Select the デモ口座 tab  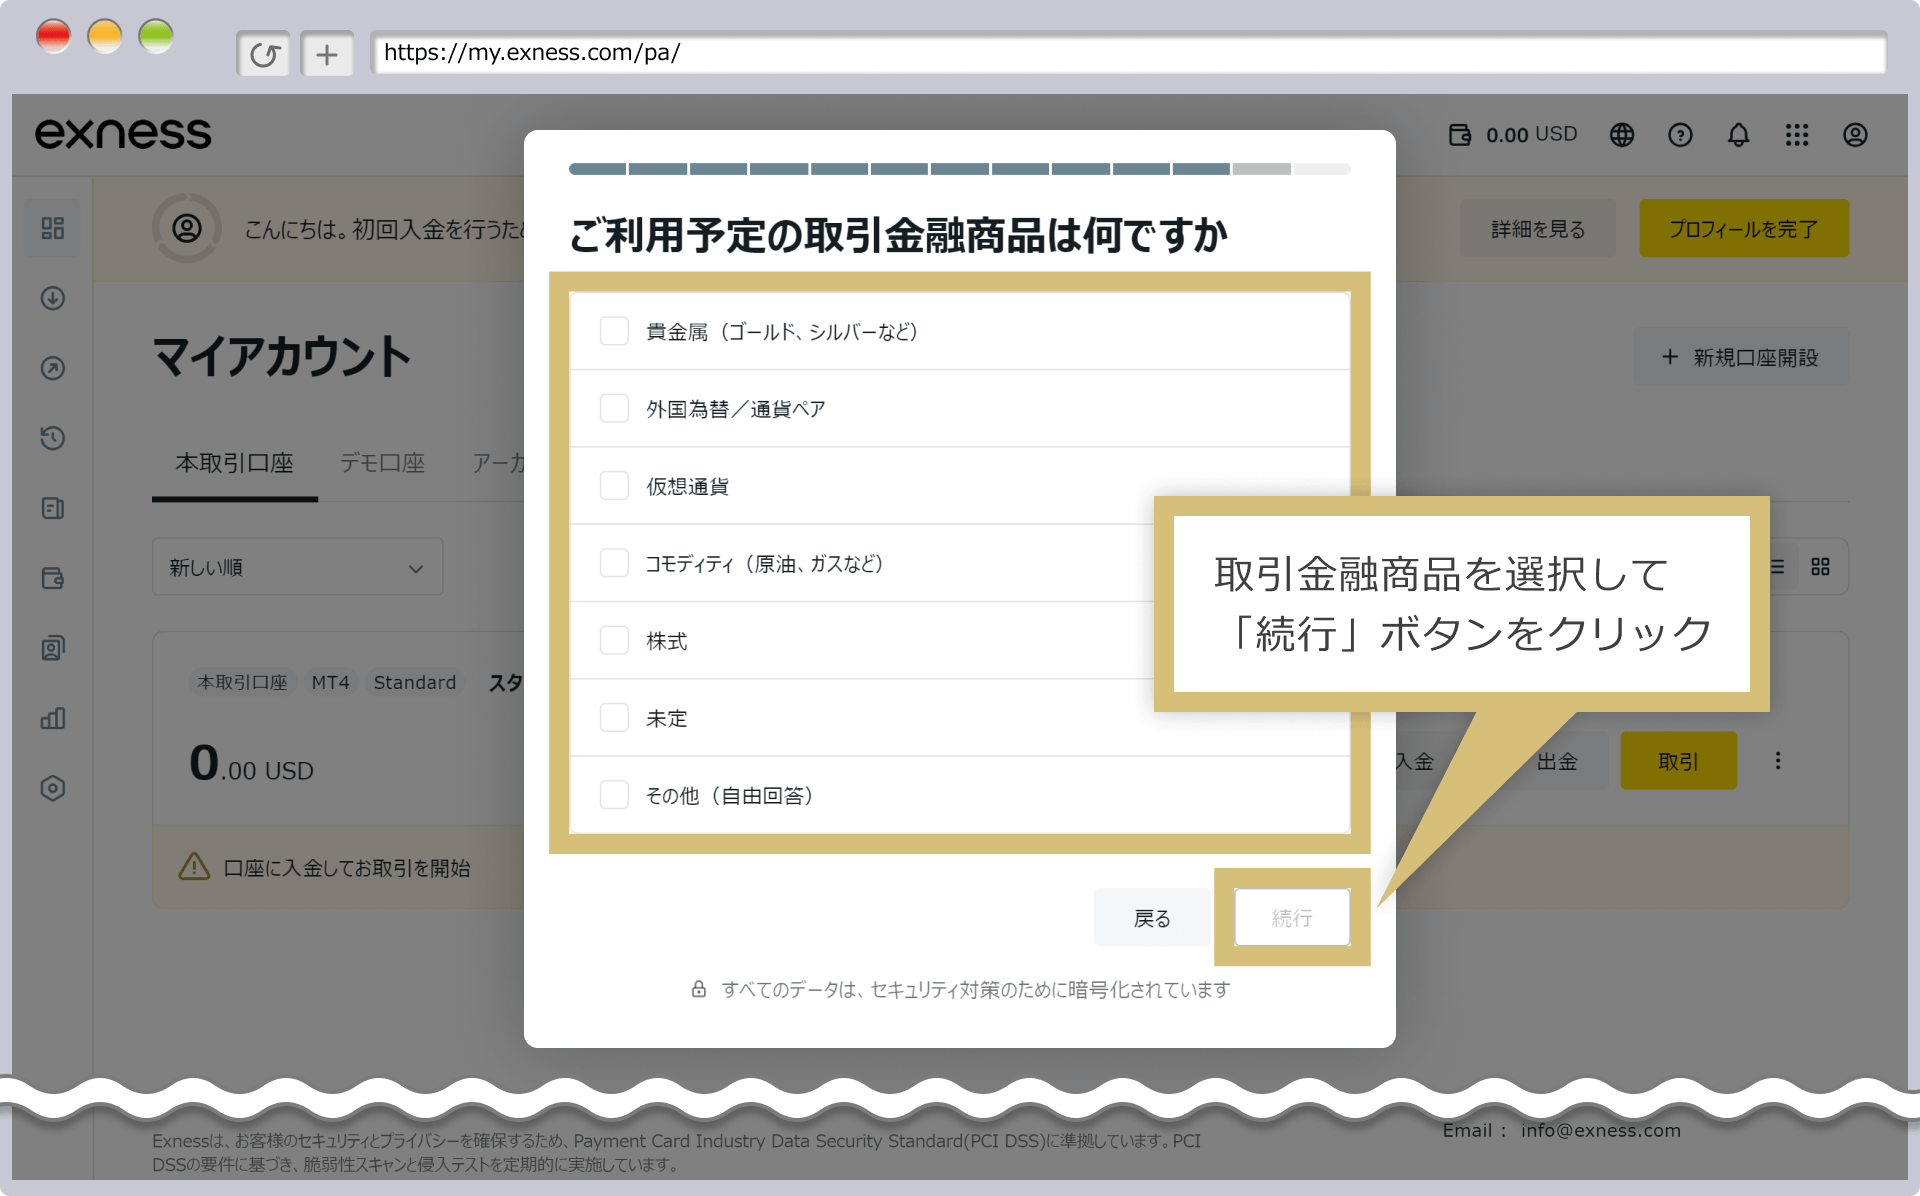tap(382, 463)
